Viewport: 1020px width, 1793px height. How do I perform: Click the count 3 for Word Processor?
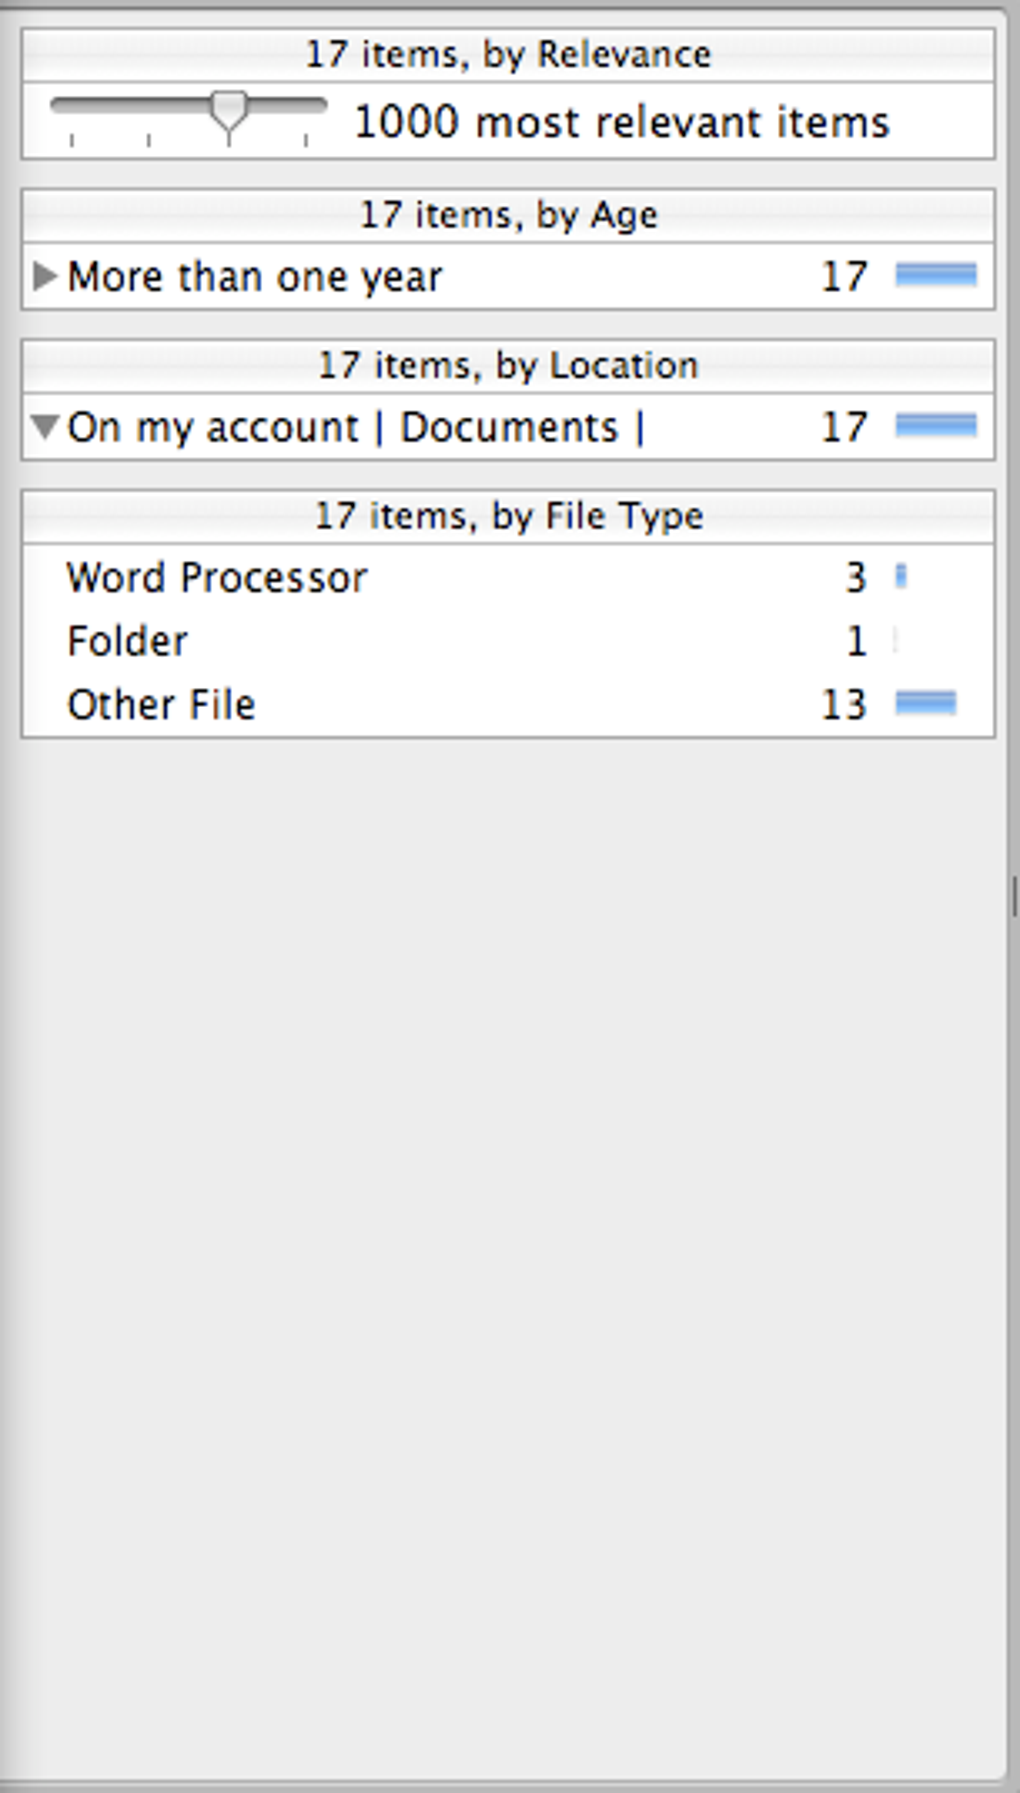pos(855,578)
